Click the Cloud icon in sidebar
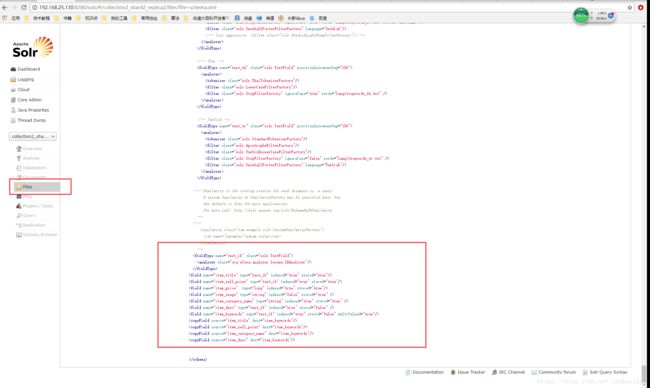The width and height of the screenshot is (650, 388). pos(13,90)
